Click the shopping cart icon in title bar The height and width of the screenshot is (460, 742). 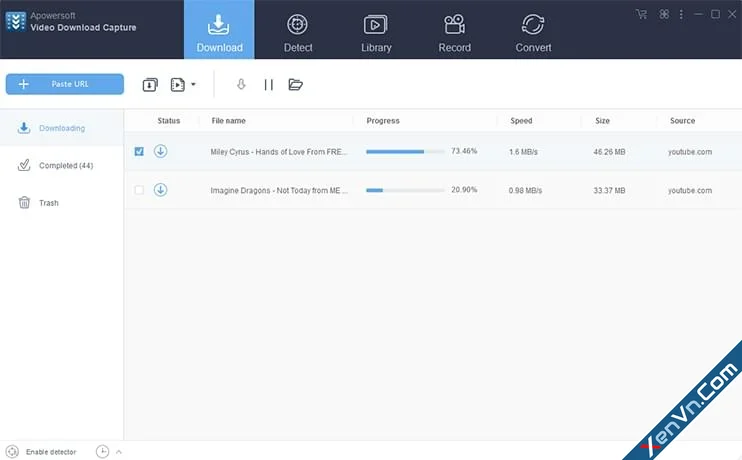point(641,14)
